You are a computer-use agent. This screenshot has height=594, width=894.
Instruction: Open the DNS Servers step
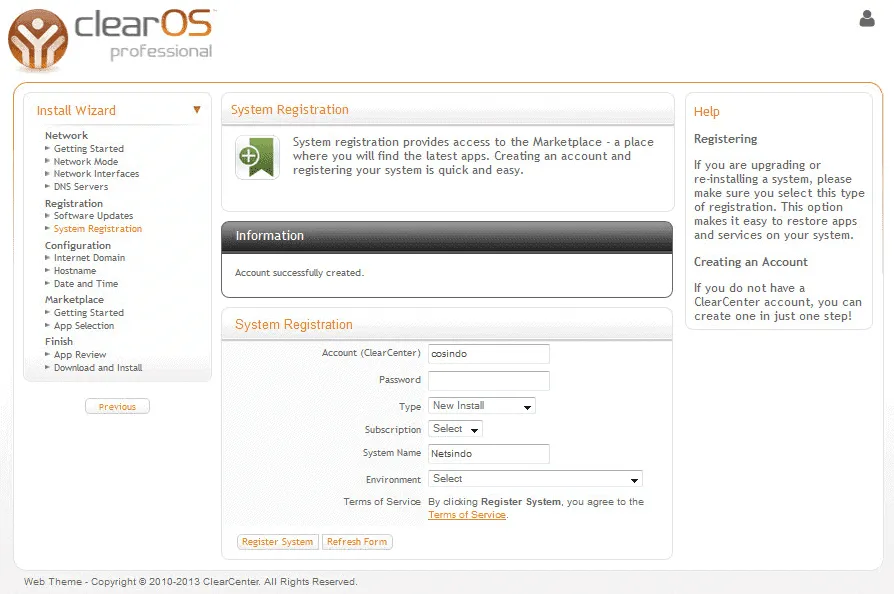[81, 187]
